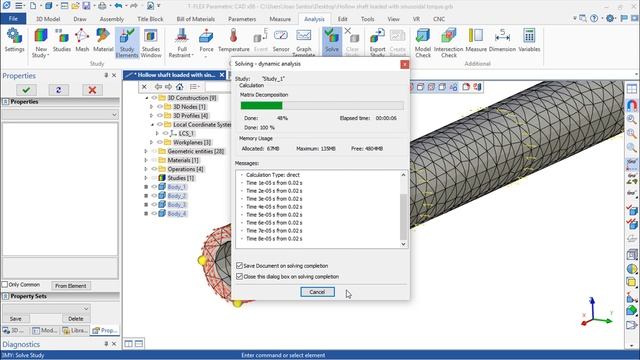This screenshot has width=640, height=360.
Task: Select the Temperature load tool
Action: click(x=233, y=40)
